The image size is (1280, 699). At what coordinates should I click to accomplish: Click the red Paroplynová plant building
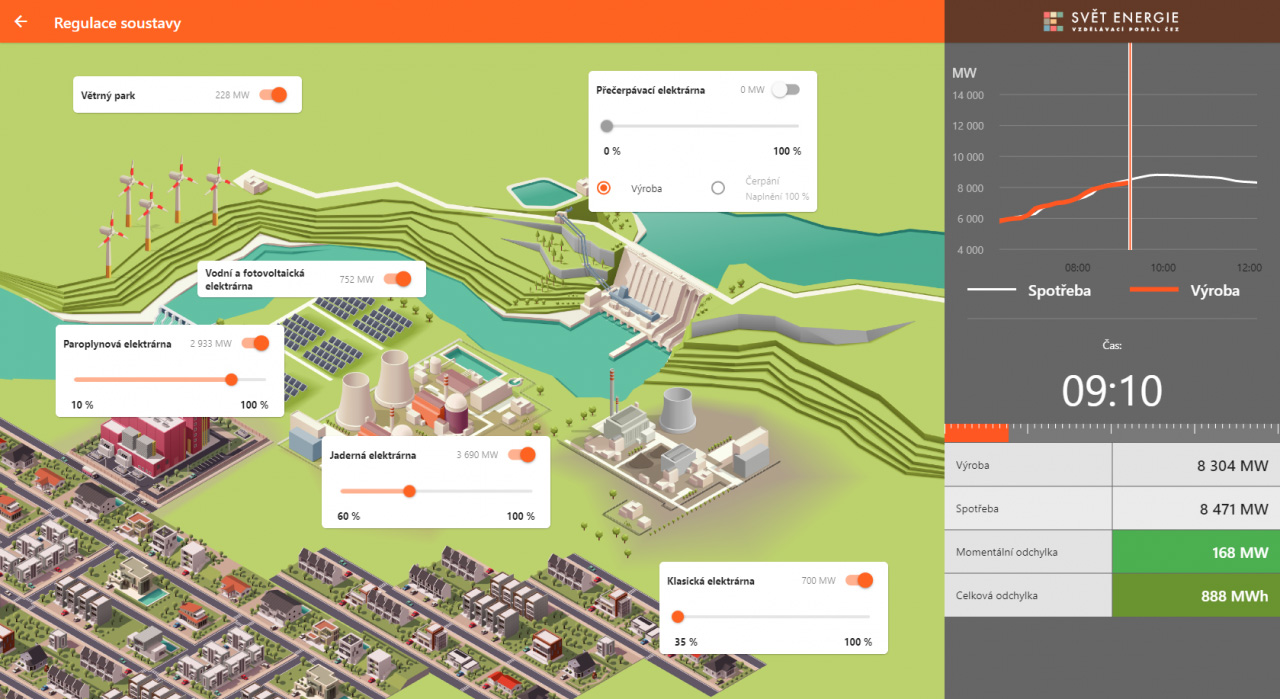[152, 440]
